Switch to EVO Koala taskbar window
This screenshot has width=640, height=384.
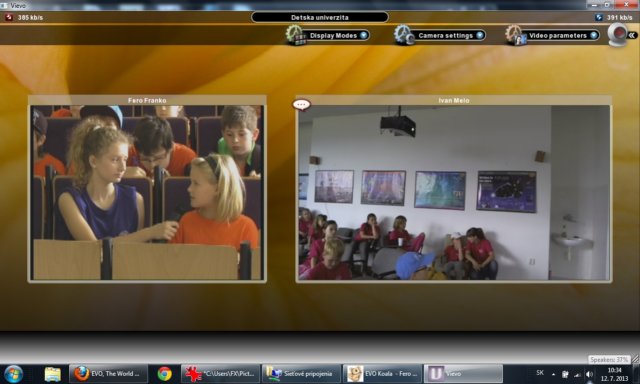click(382, 374)
